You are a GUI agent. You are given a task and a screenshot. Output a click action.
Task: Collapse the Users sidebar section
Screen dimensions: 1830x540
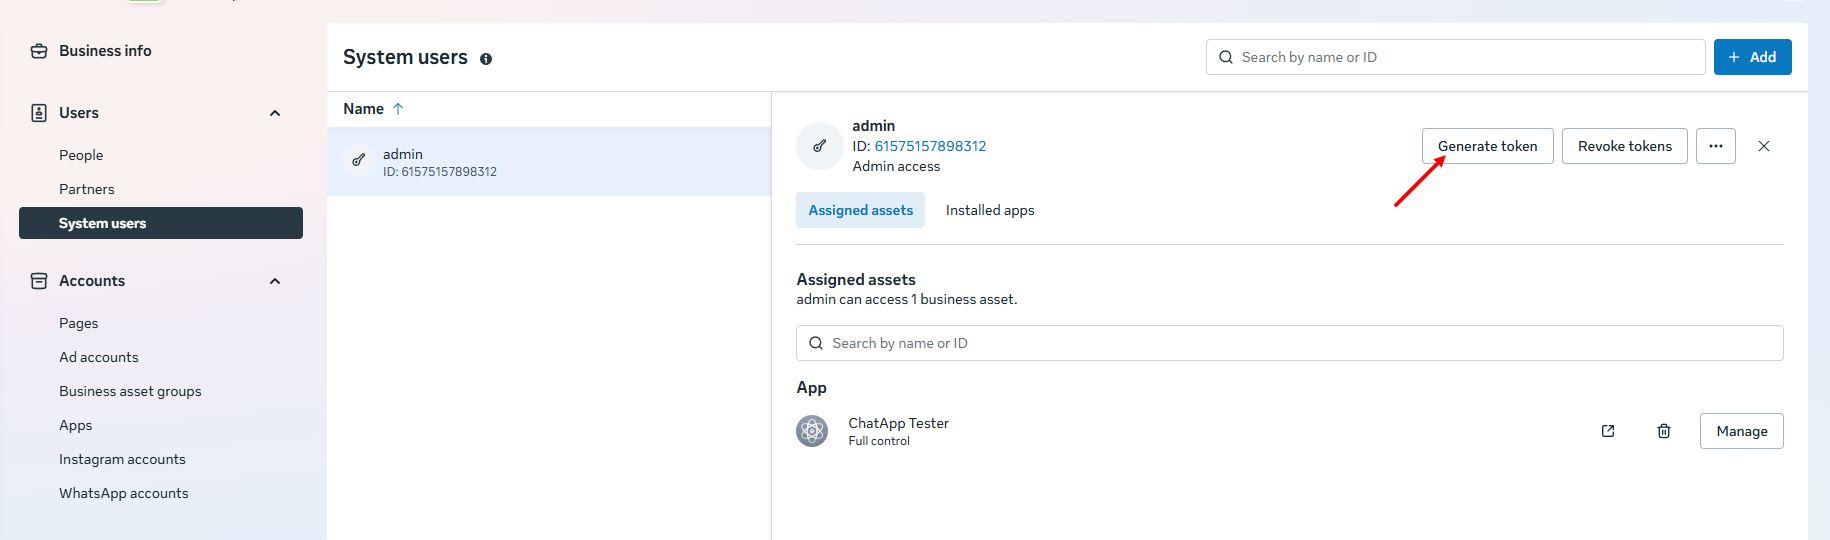tap(275, 113)
